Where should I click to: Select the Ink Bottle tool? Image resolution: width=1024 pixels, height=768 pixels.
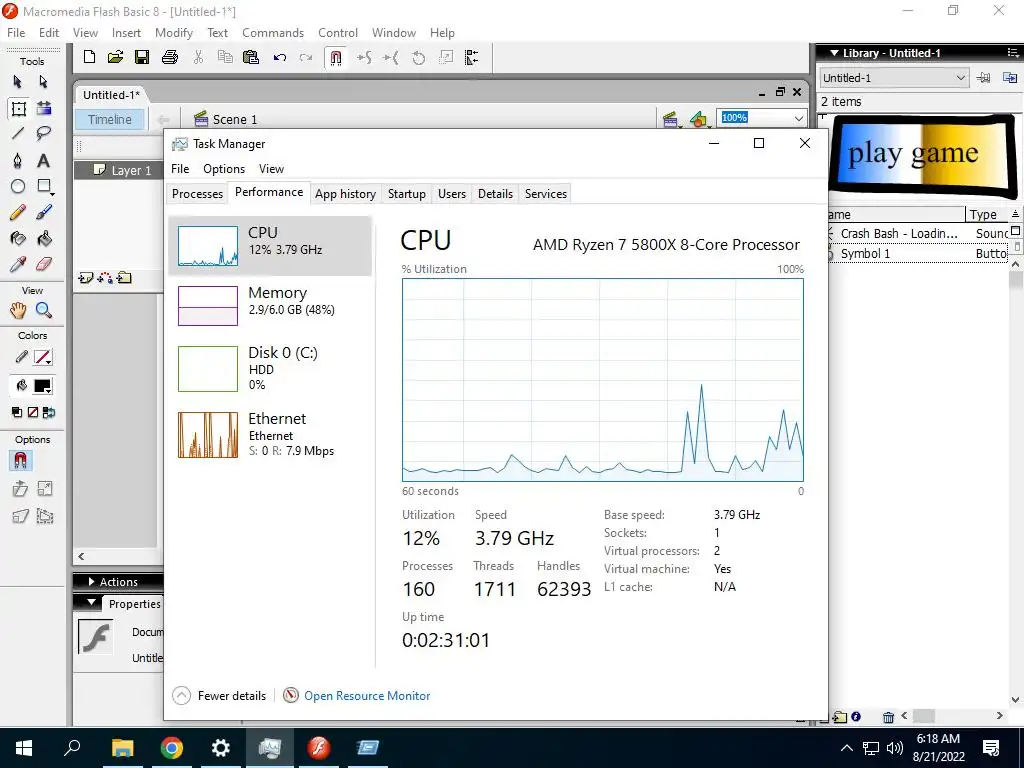tap(18, 238)
